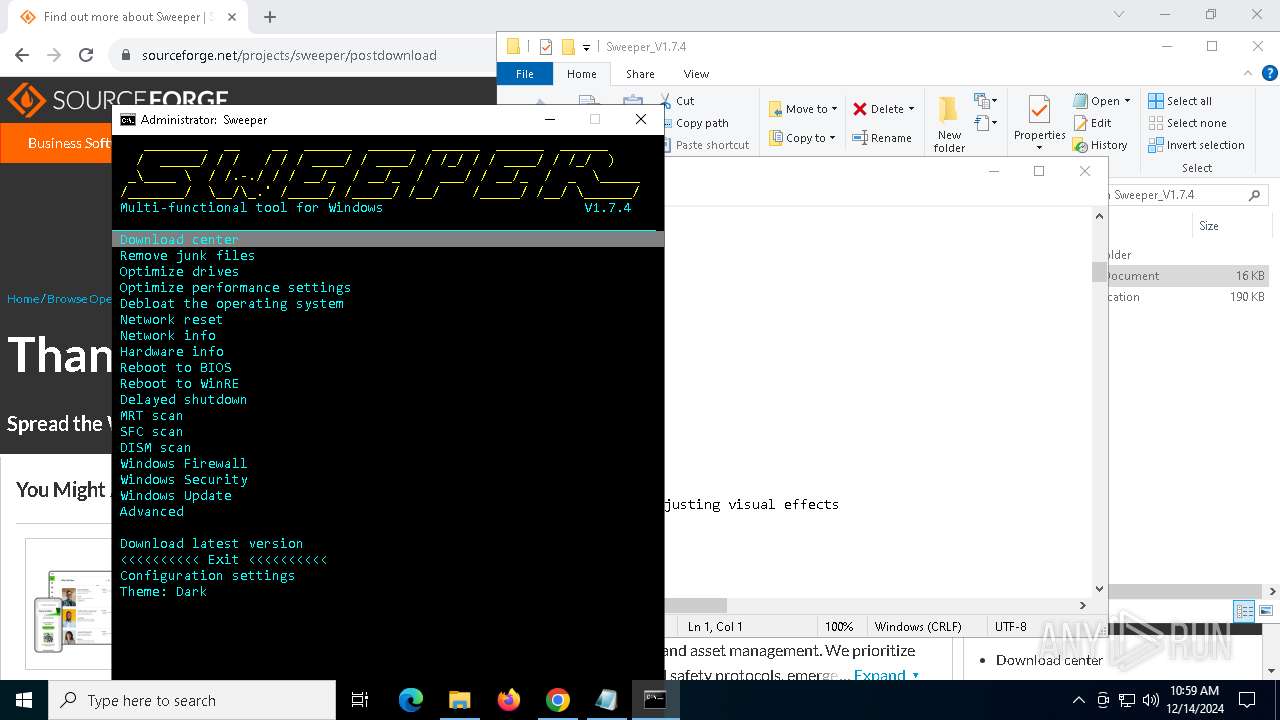Screen dimensions: 1280x720
Task: Collapse the Explorer ribbon with chevron
Action: point(1246,73)
